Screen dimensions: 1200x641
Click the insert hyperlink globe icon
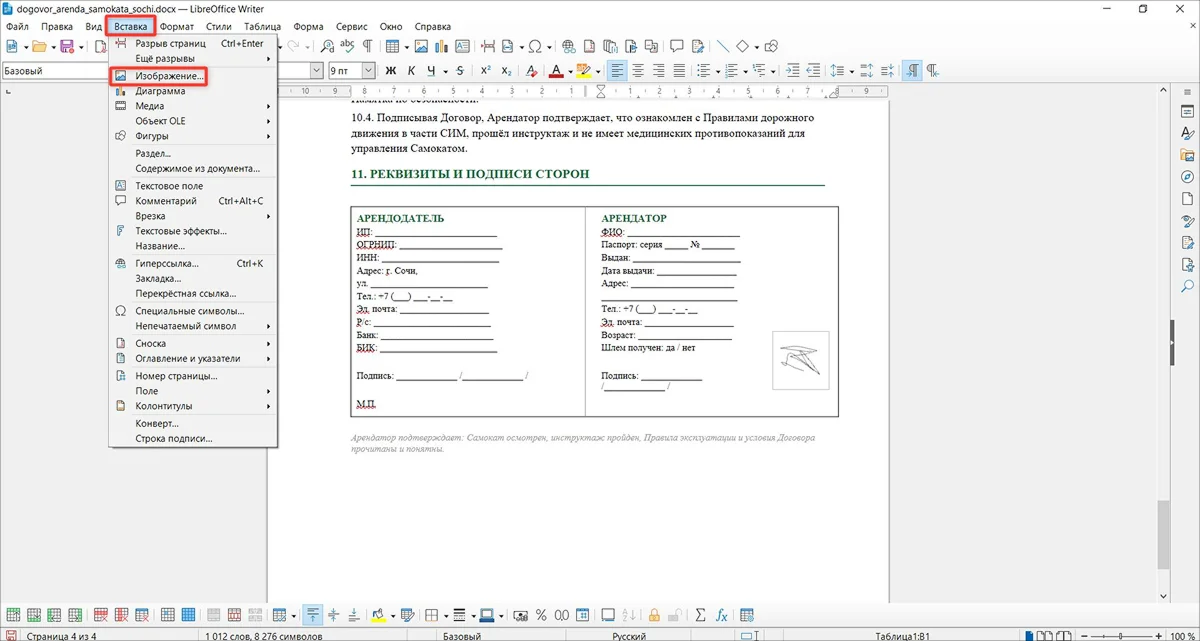point(569,46)
